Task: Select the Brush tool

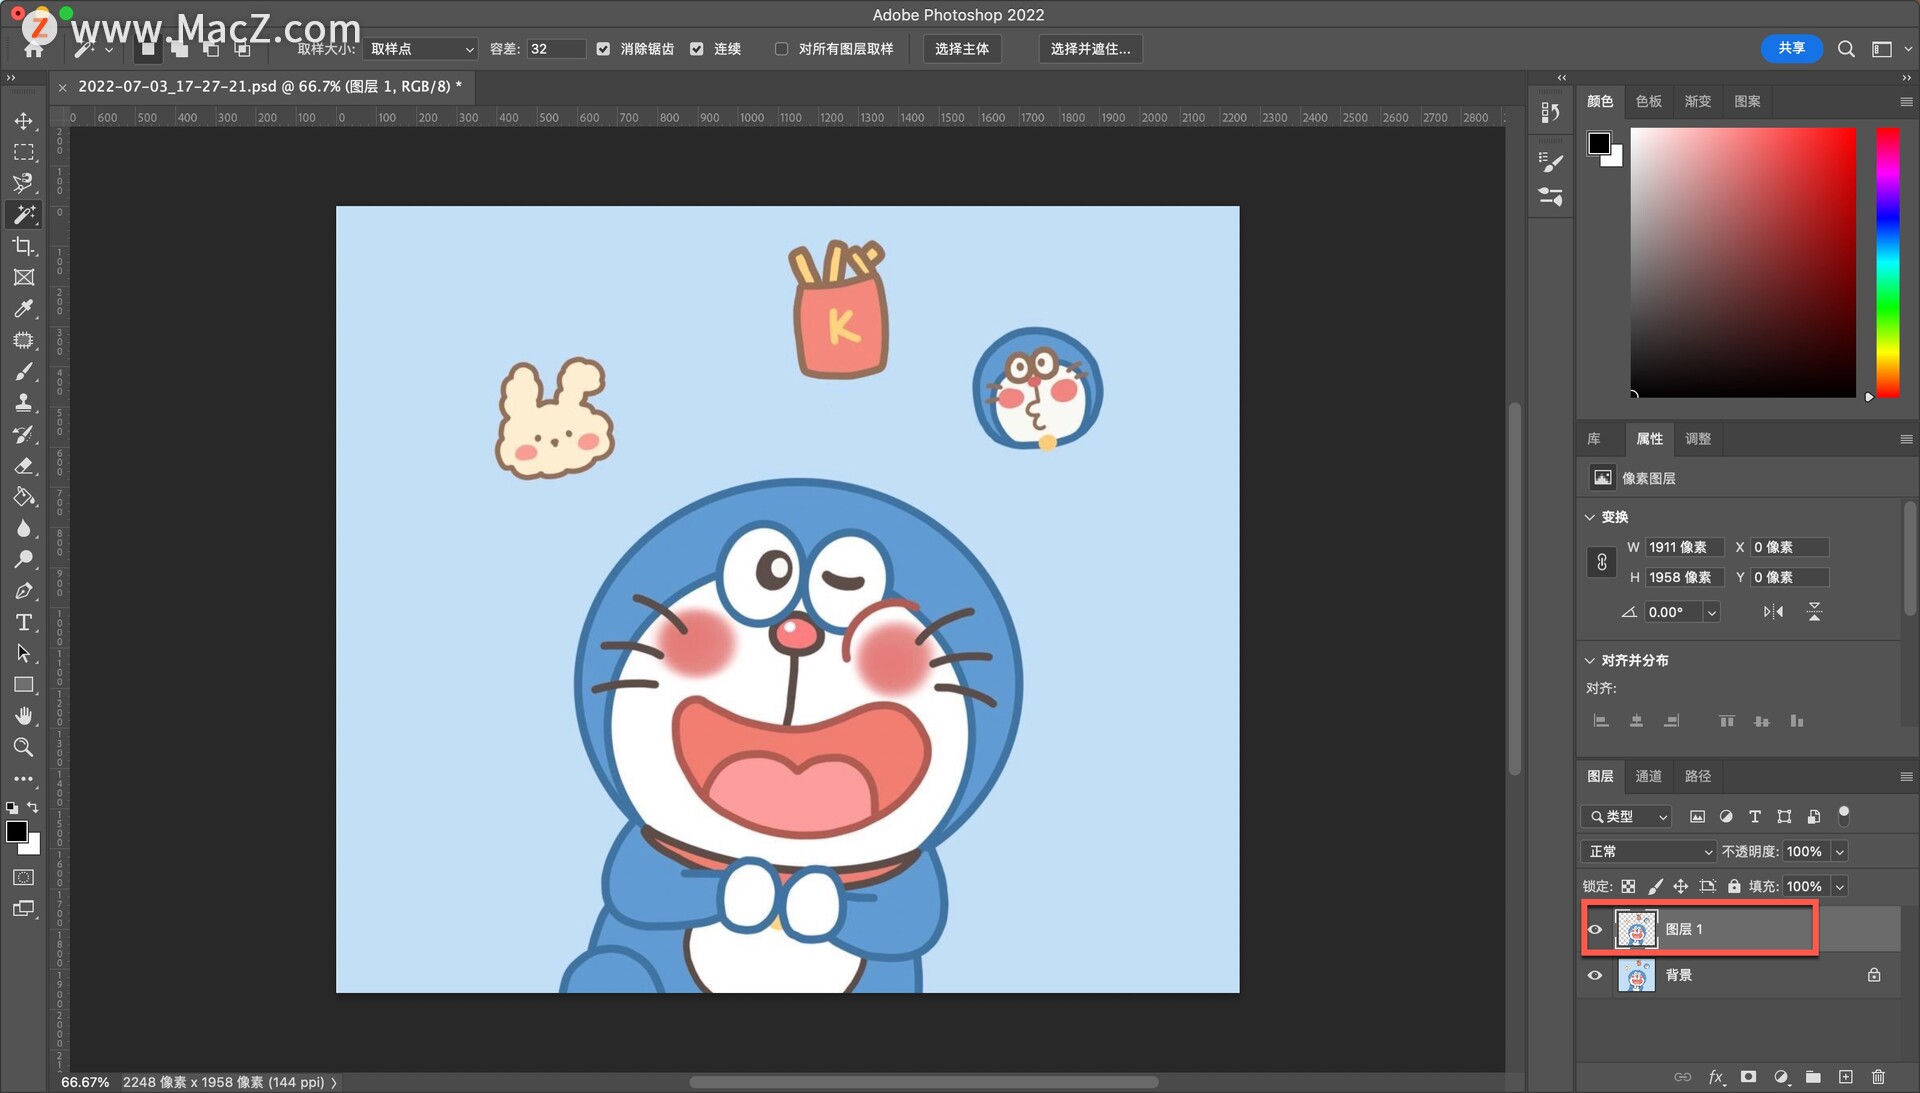Action: 23,371
